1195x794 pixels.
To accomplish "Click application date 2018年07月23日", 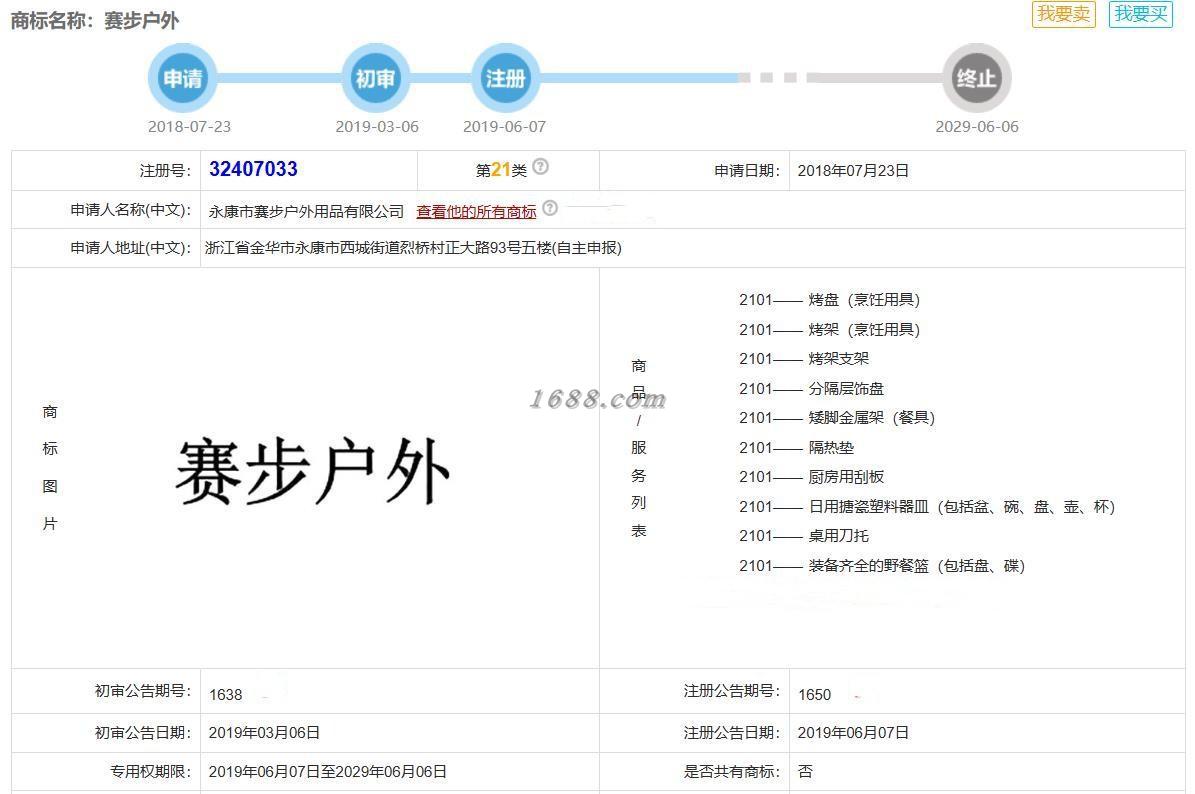I will [853, 171].
